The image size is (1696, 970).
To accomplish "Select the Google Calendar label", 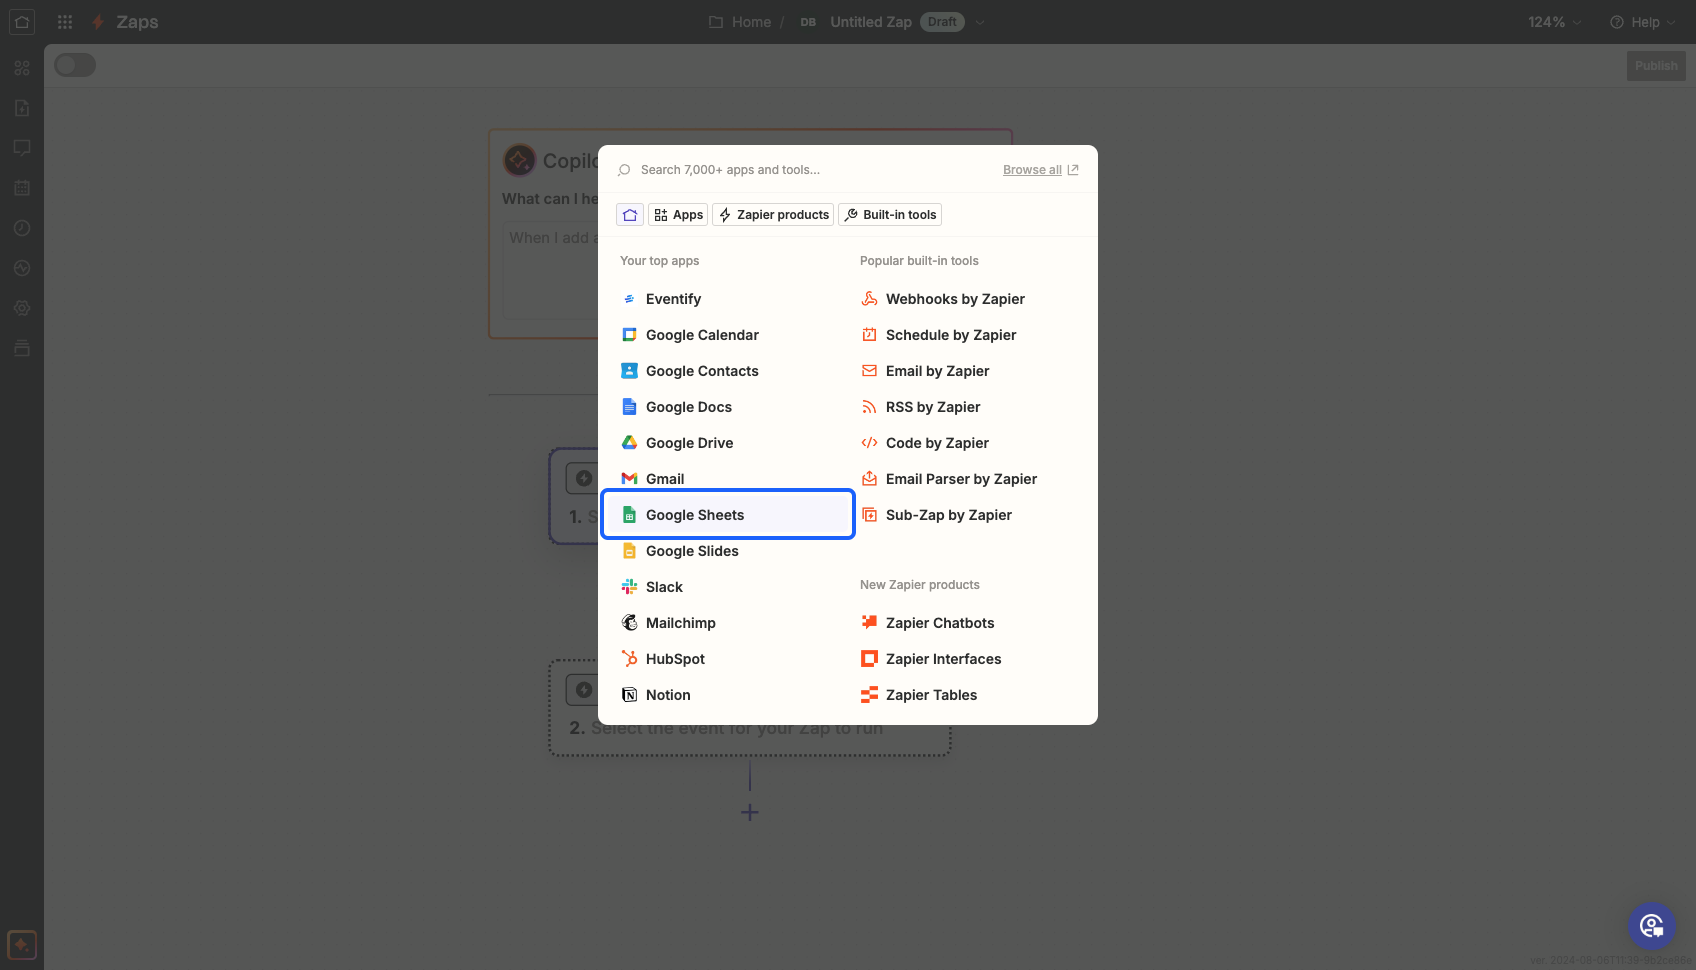I will 702,335.
